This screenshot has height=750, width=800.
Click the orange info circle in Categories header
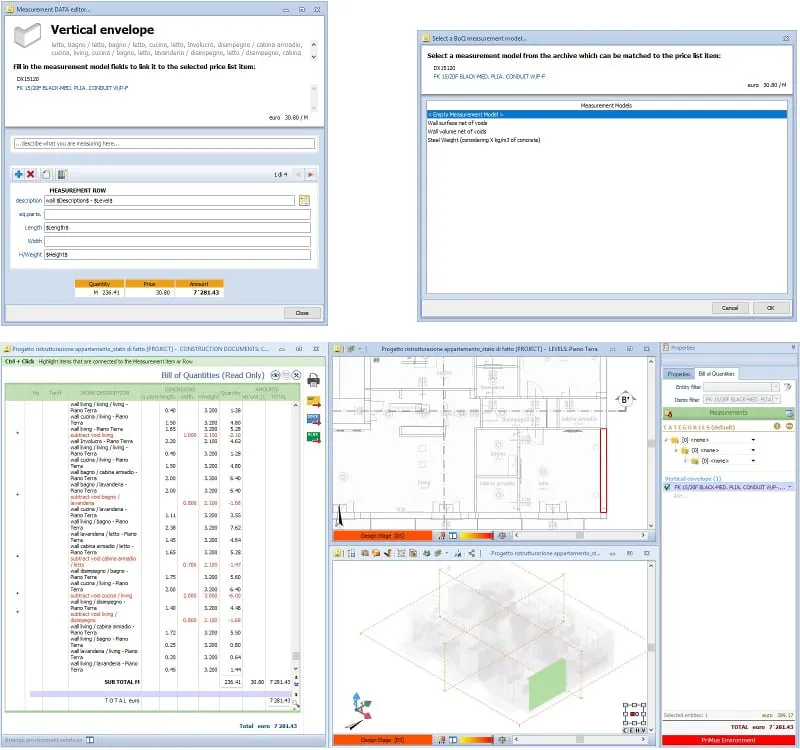pyautogui.click(x=777, y=426)
